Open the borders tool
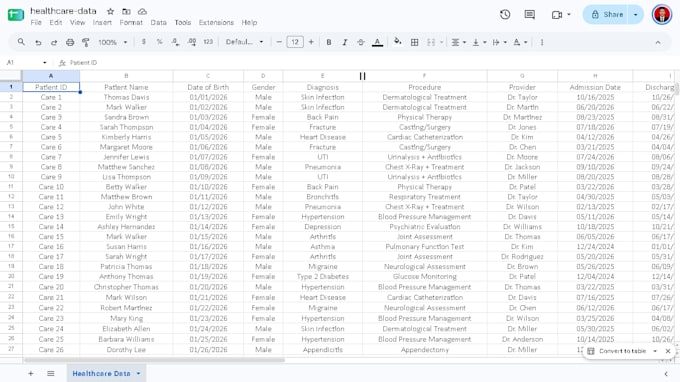The width and height of the screenshot is (680, 382). (415, 42)
